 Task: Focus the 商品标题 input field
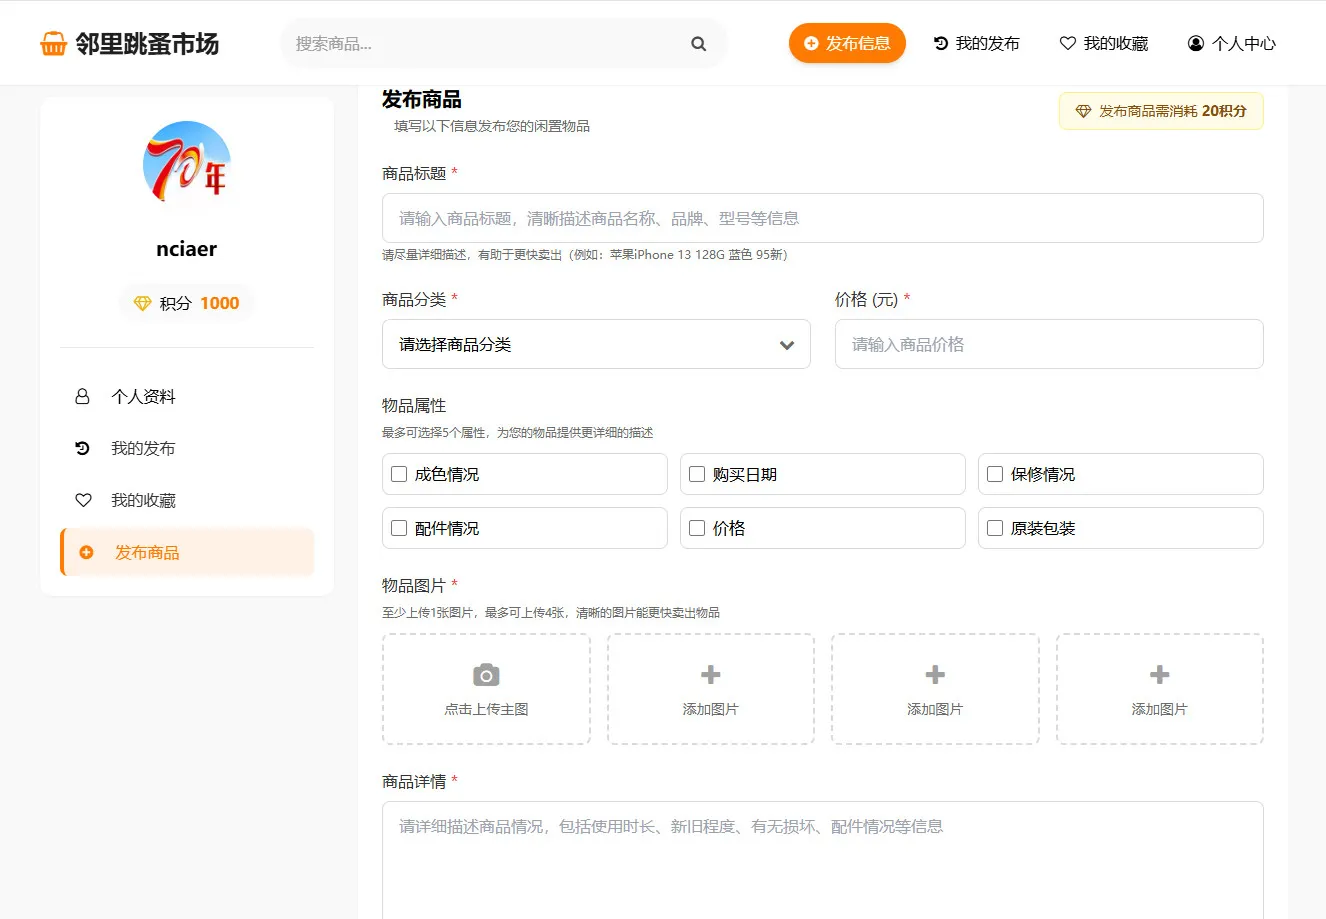coord(822,218)
